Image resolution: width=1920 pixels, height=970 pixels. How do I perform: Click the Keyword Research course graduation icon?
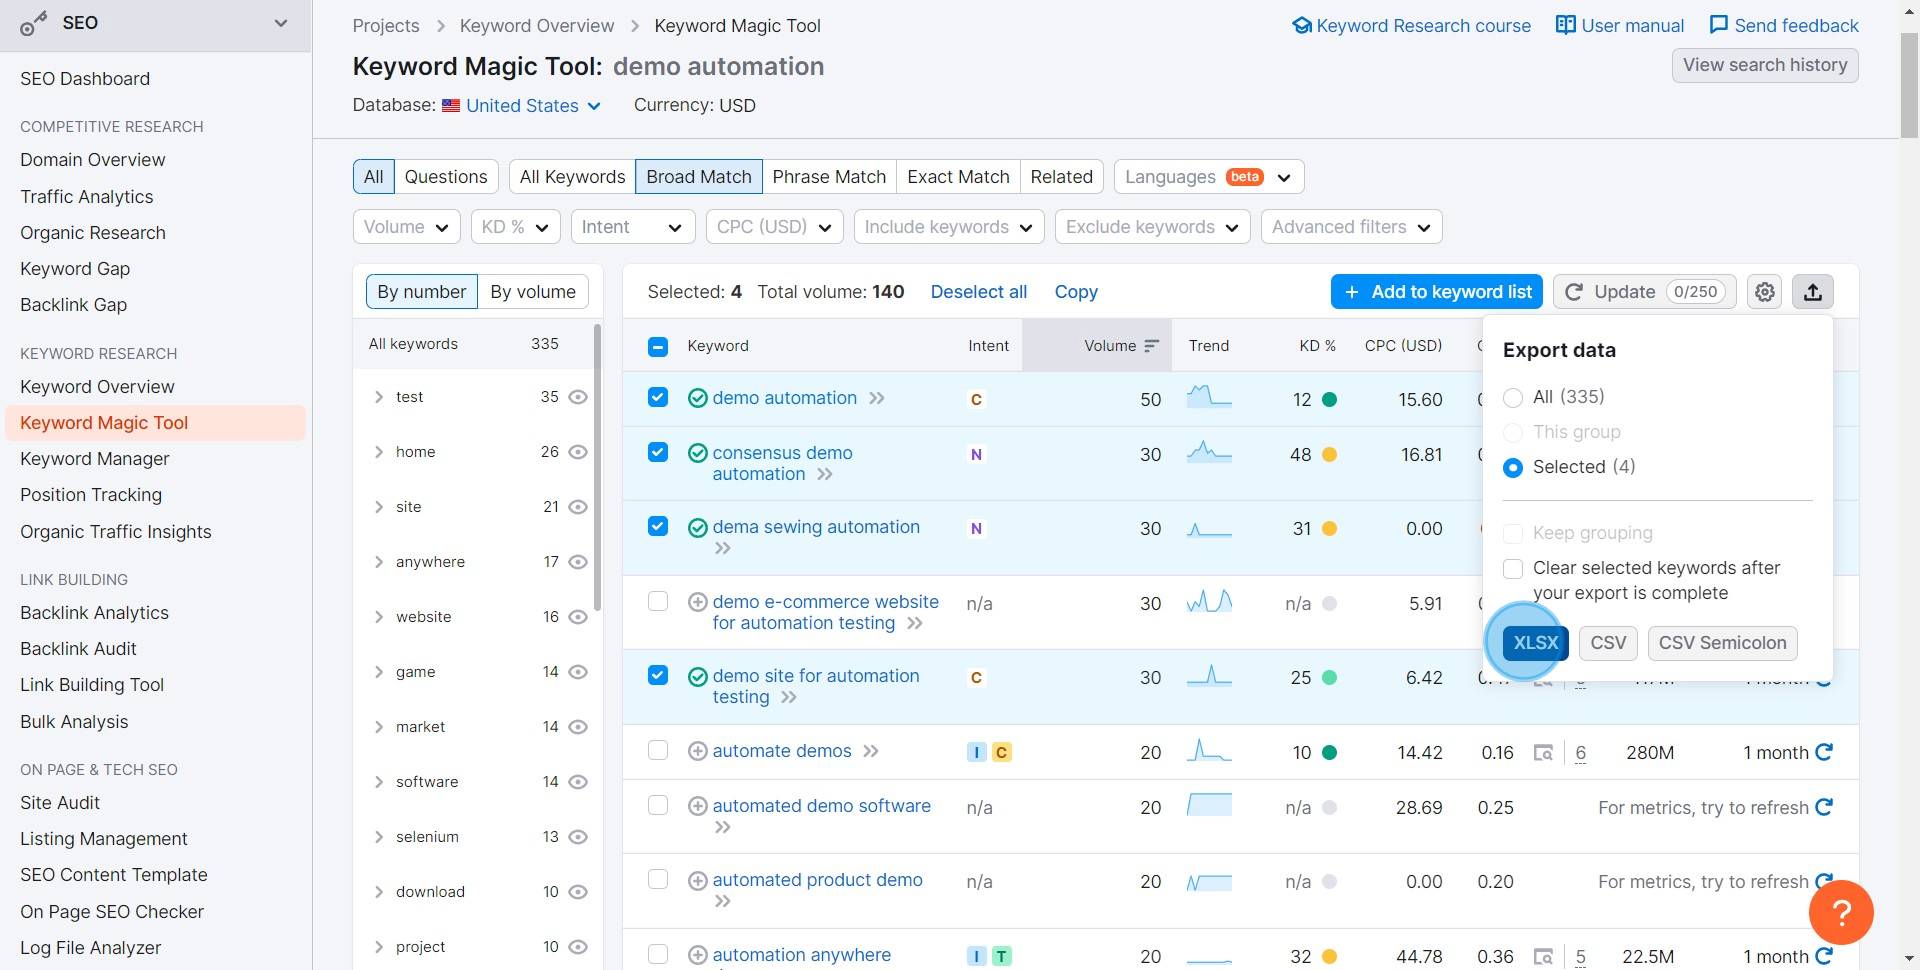(1302, 25)
